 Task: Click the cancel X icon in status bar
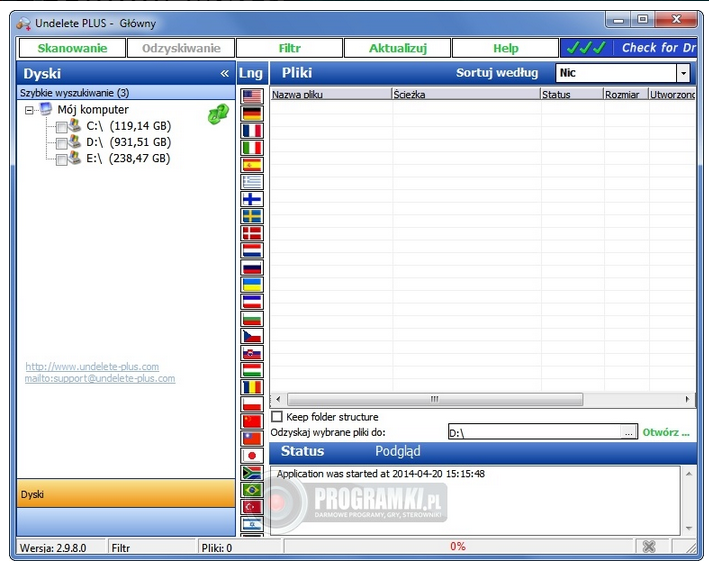tap(649, 546)
